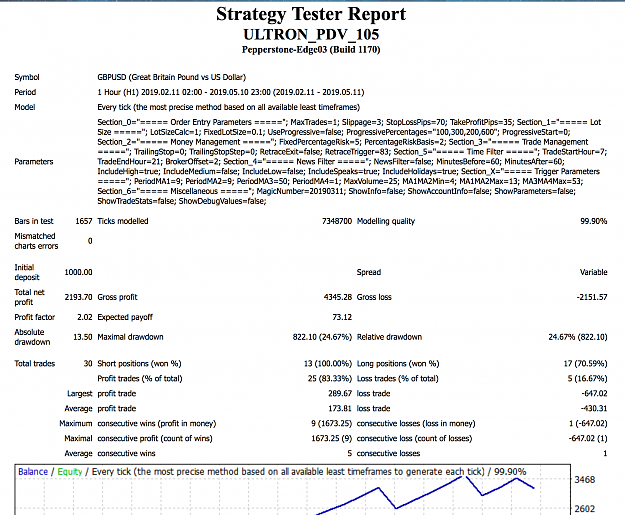Click the average profit trade value 173.81
Image resolution: width=625 pixels, height=515 pixels.
(340, 409)
